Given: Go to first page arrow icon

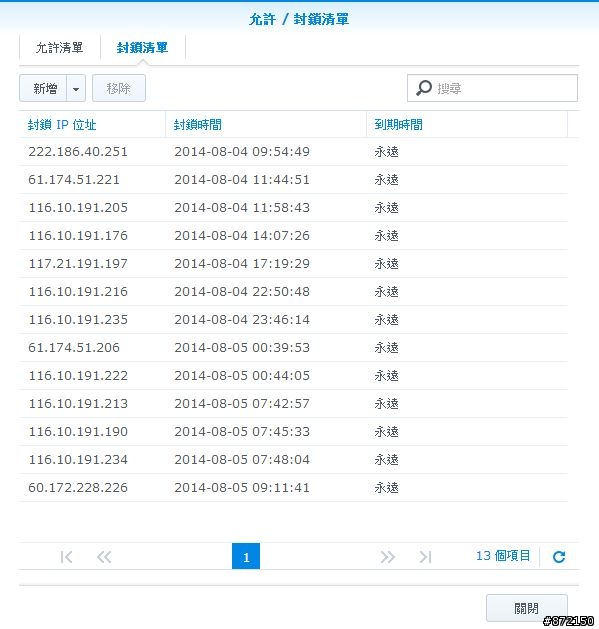Looking at the screenshot, I should click(66, 557).
